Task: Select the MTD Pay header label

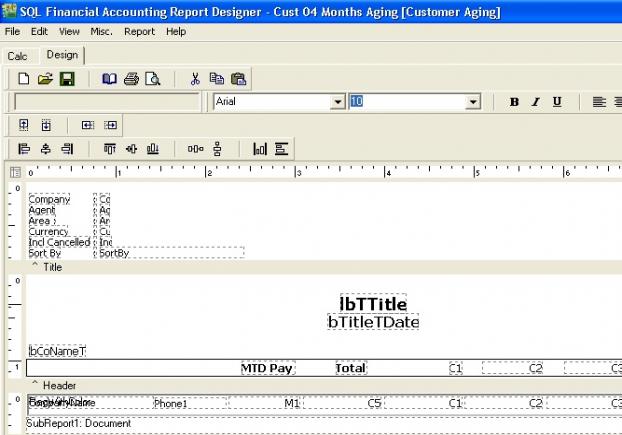Action: 268,368
